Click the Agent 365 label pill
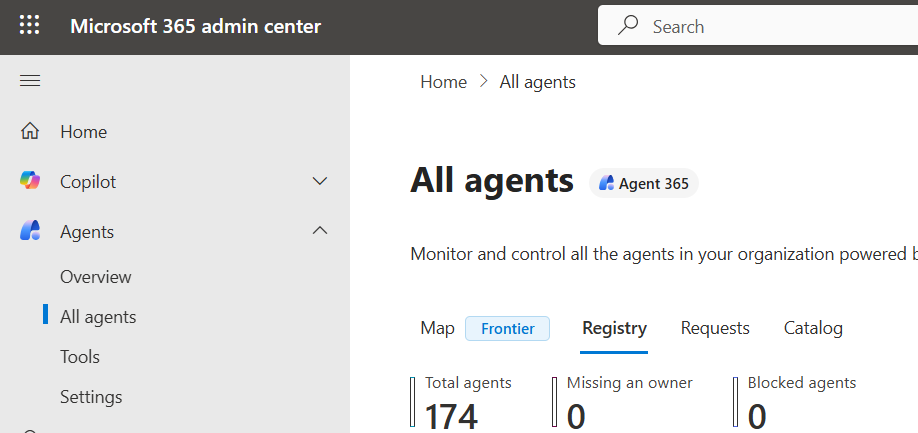Screen dimensions: 918x433 point(644,183)
